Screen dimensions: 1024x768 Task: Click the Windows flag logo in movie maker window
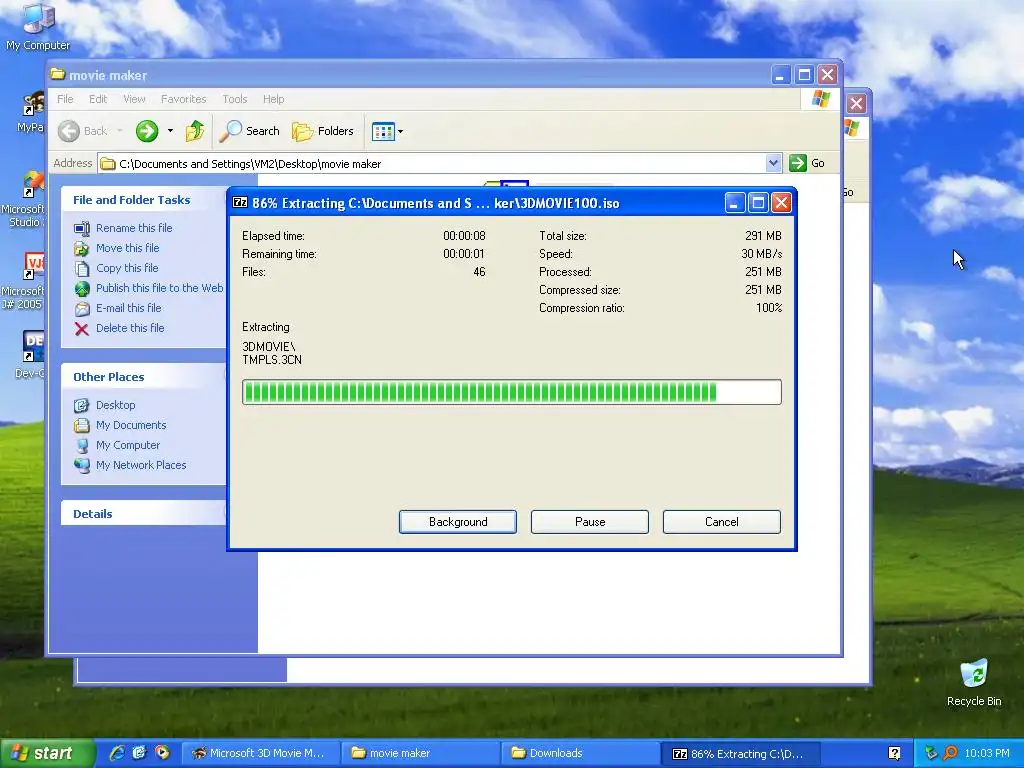(820, 99)
